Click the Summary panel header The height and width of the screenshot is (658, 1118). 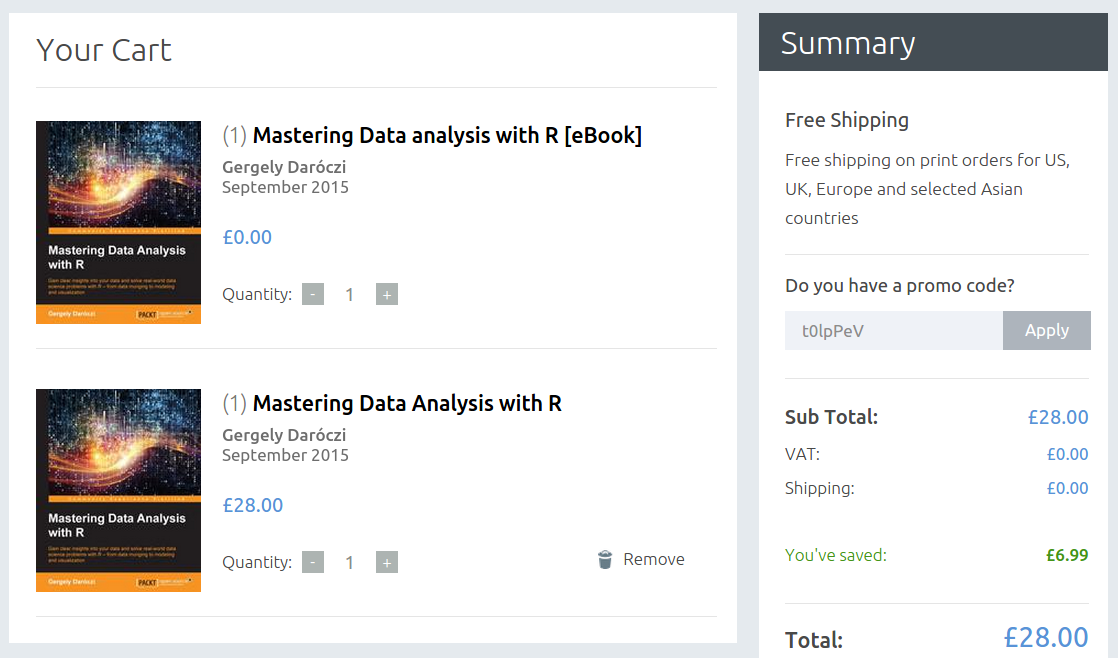933,42
